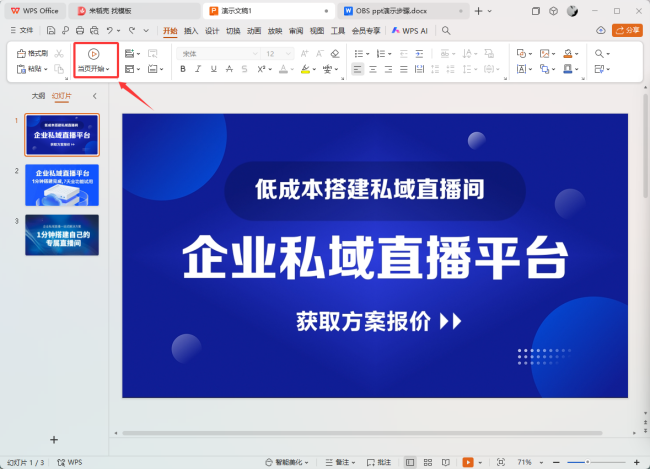Click the Underline formatting icon
The height and width of the screenshot is (469, 651).
click(x=214, y=69)
